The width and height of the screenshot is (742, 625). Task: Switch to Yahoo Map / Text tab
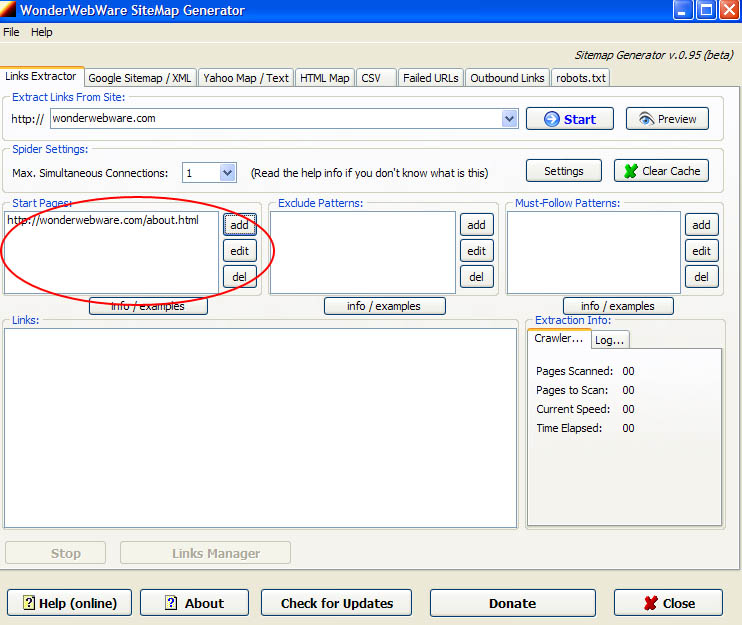pos(246,78)
